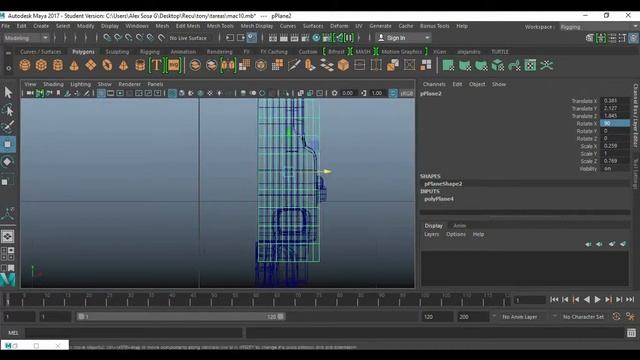Select polyPlane4 input node
The height and width of the screenshot is (360, 640).
click(439, 199)
